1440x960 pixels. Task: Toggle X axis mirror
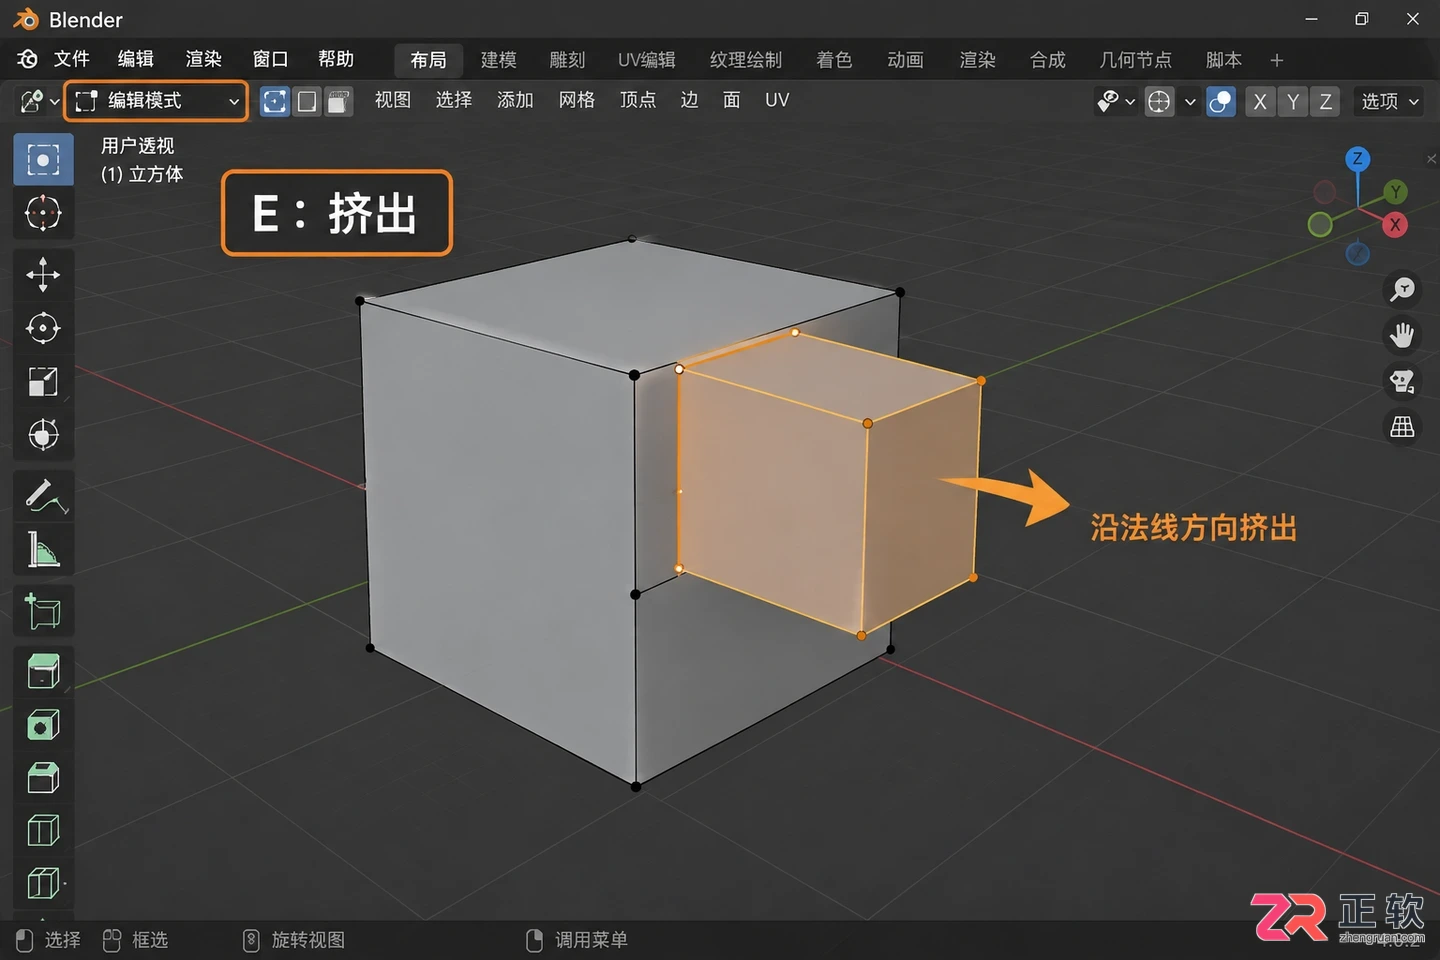[1260, 102]
